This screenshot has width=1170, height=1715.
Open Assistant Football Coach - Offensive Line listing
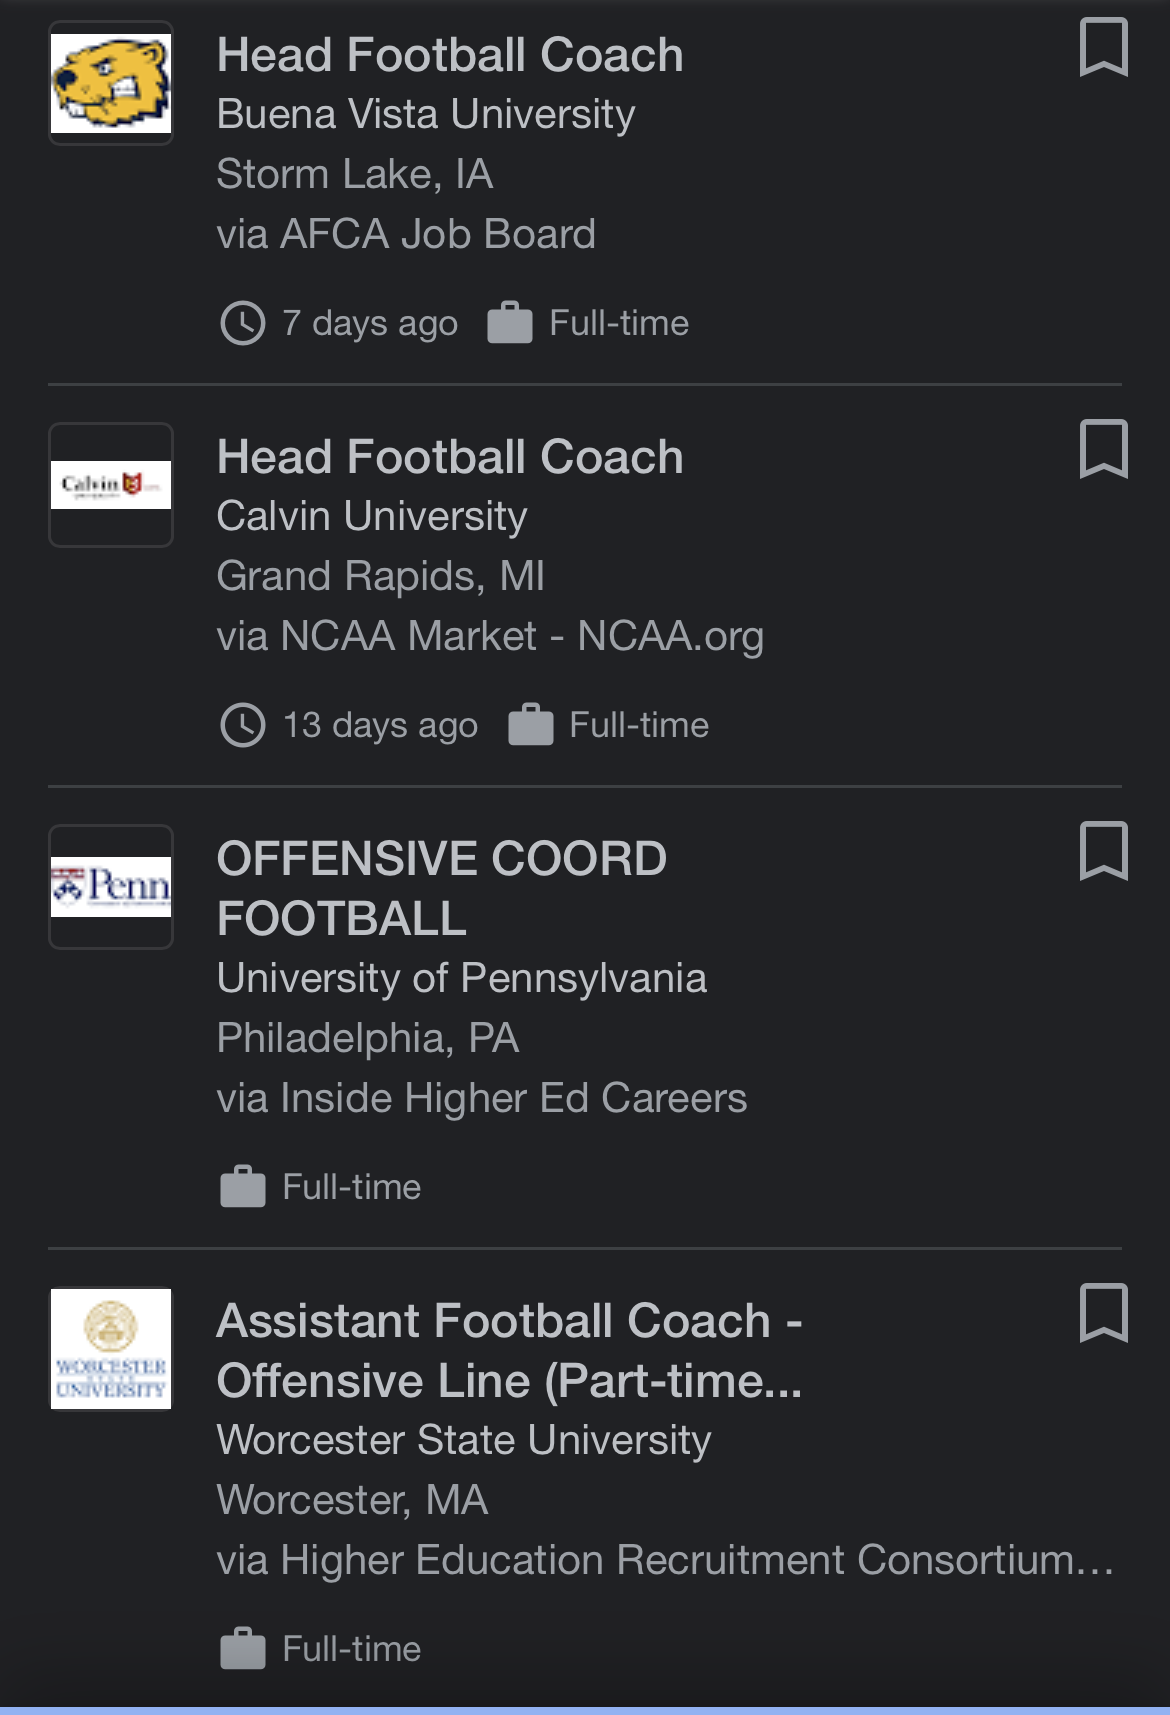click(x=510, y=1350)
